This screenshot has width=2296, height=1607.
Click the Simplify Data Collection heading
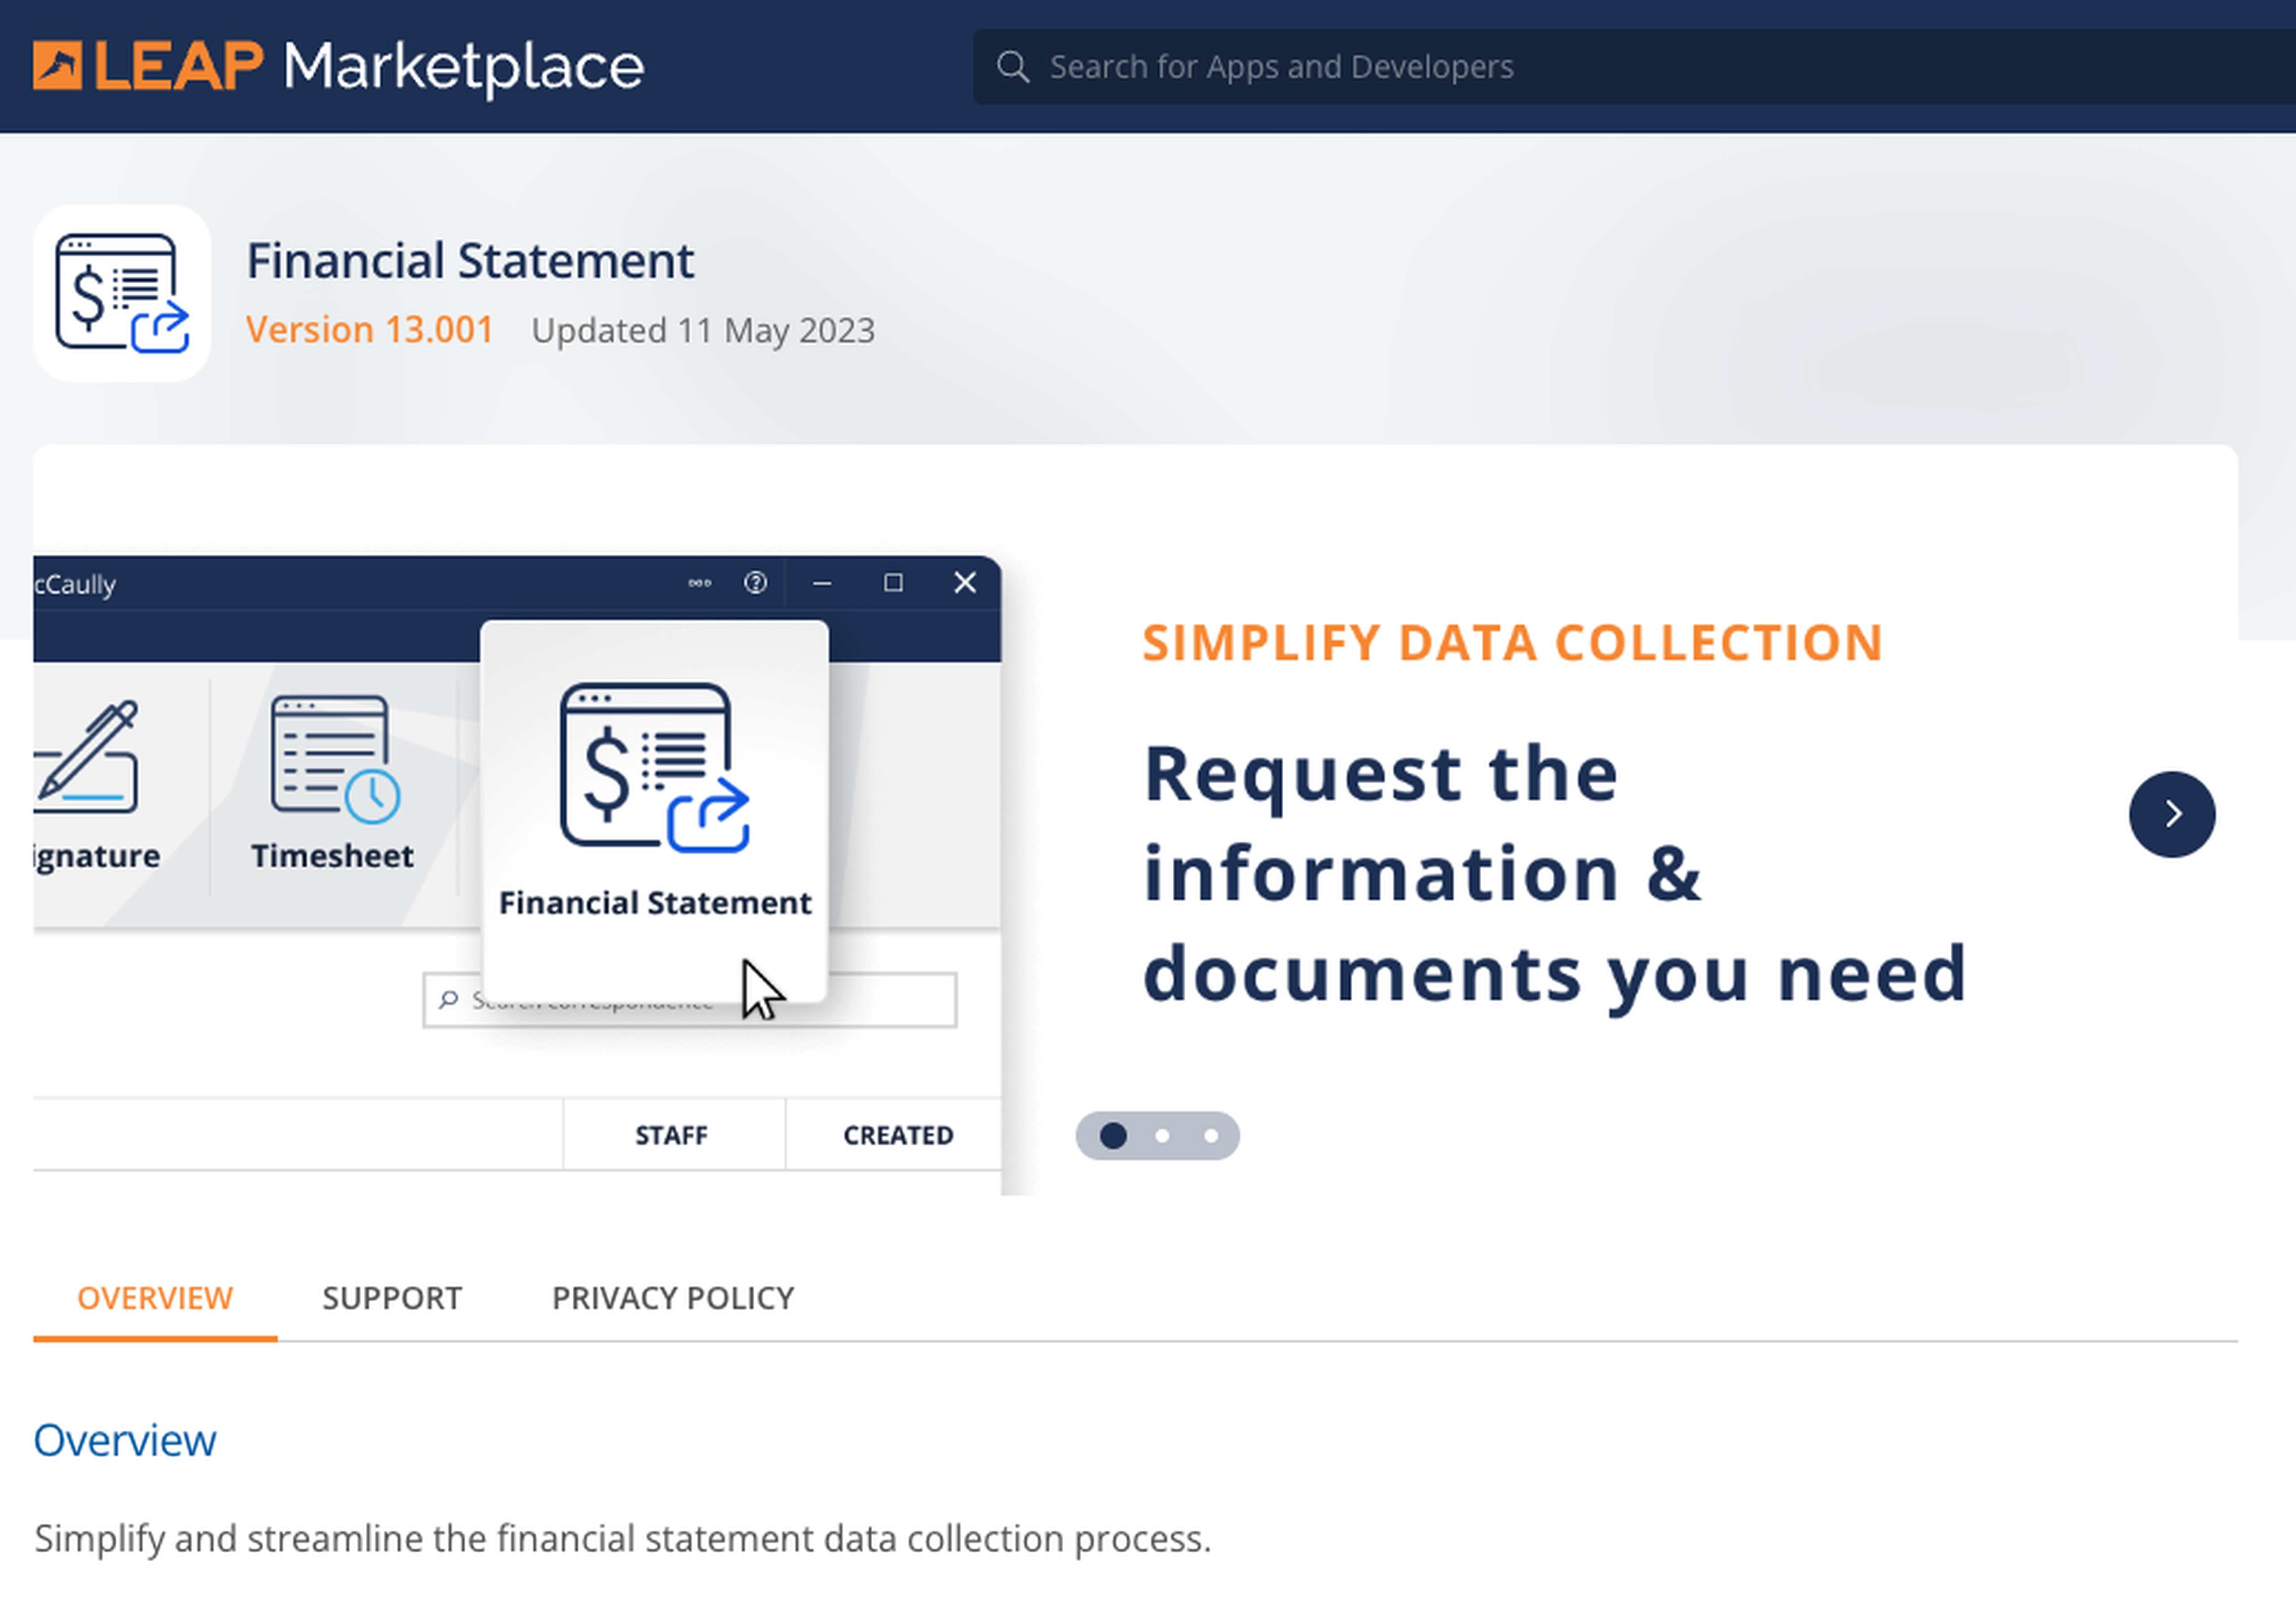(1513, 642)
